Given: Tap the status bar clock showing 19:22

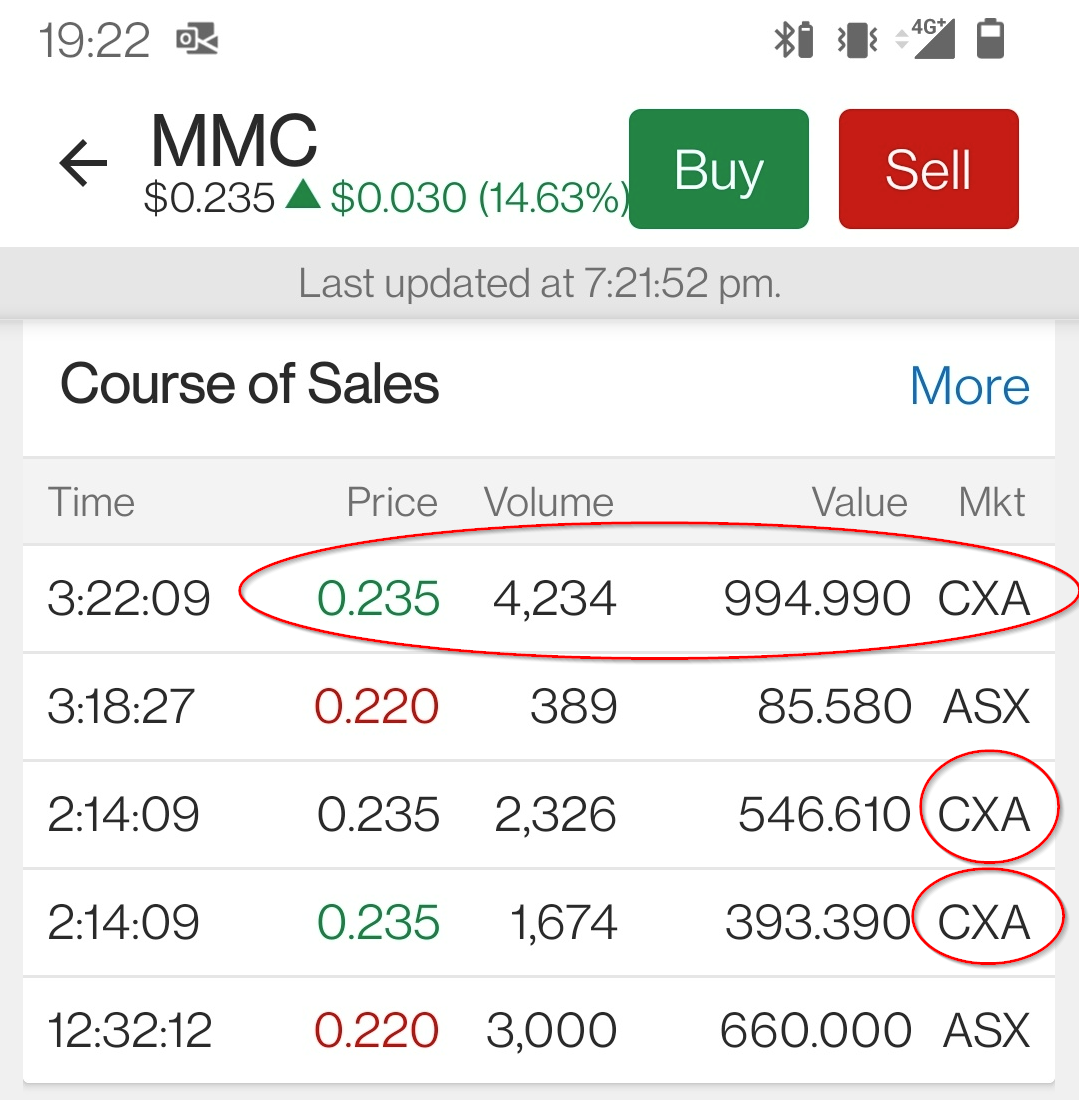Looking at the screenshot, I should point(95,41).
